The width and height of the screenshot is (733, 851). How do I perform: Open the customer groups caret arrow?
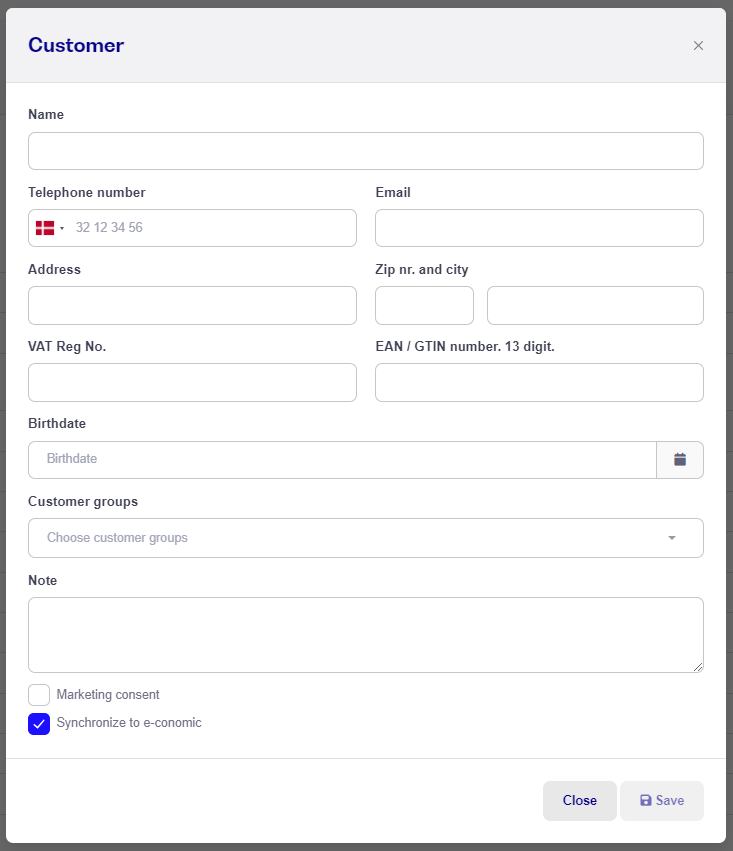(x=672, y=538)
